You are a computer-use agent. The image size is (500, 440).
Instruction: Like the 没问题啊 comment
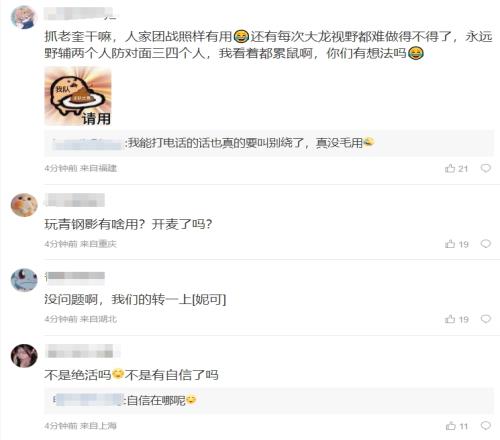point(456,319)
